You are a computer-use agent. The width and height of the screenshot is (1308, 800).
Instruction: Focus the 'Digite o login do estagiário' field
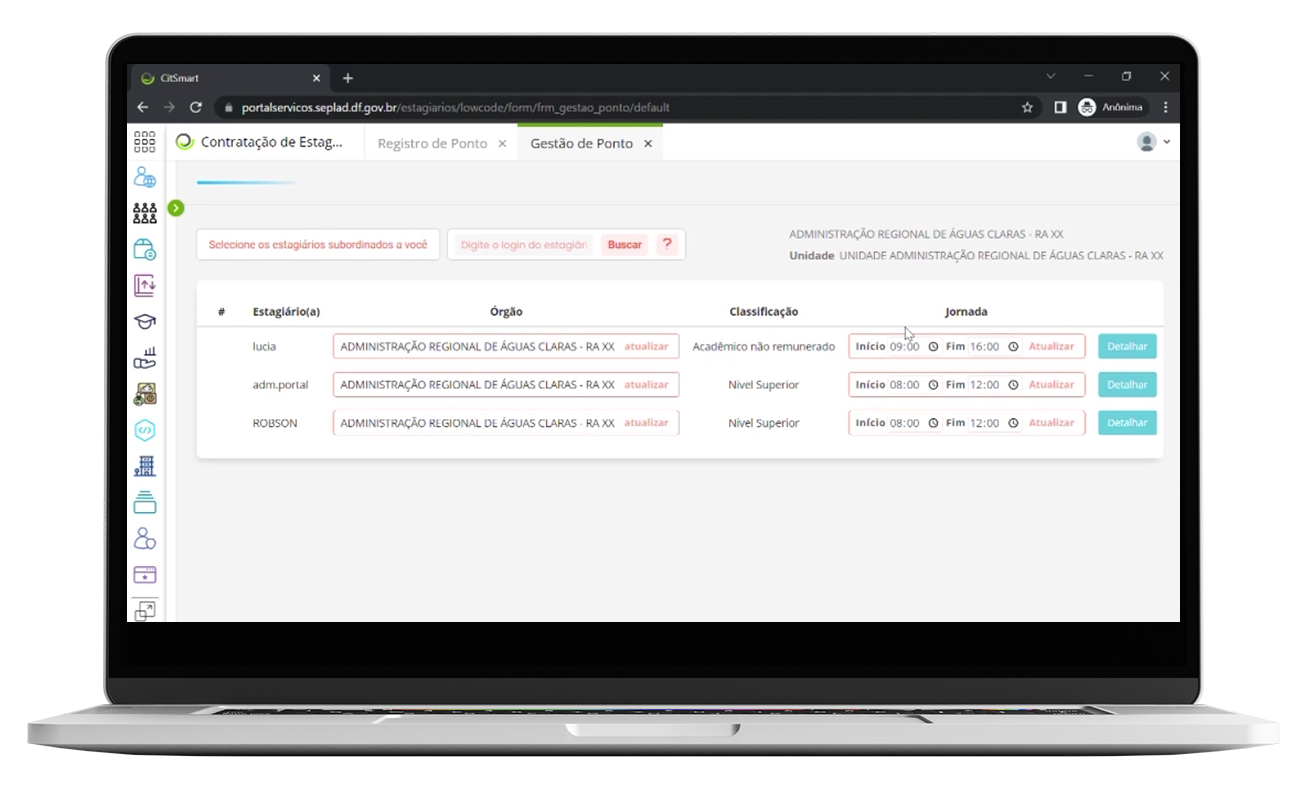point(523,245)
